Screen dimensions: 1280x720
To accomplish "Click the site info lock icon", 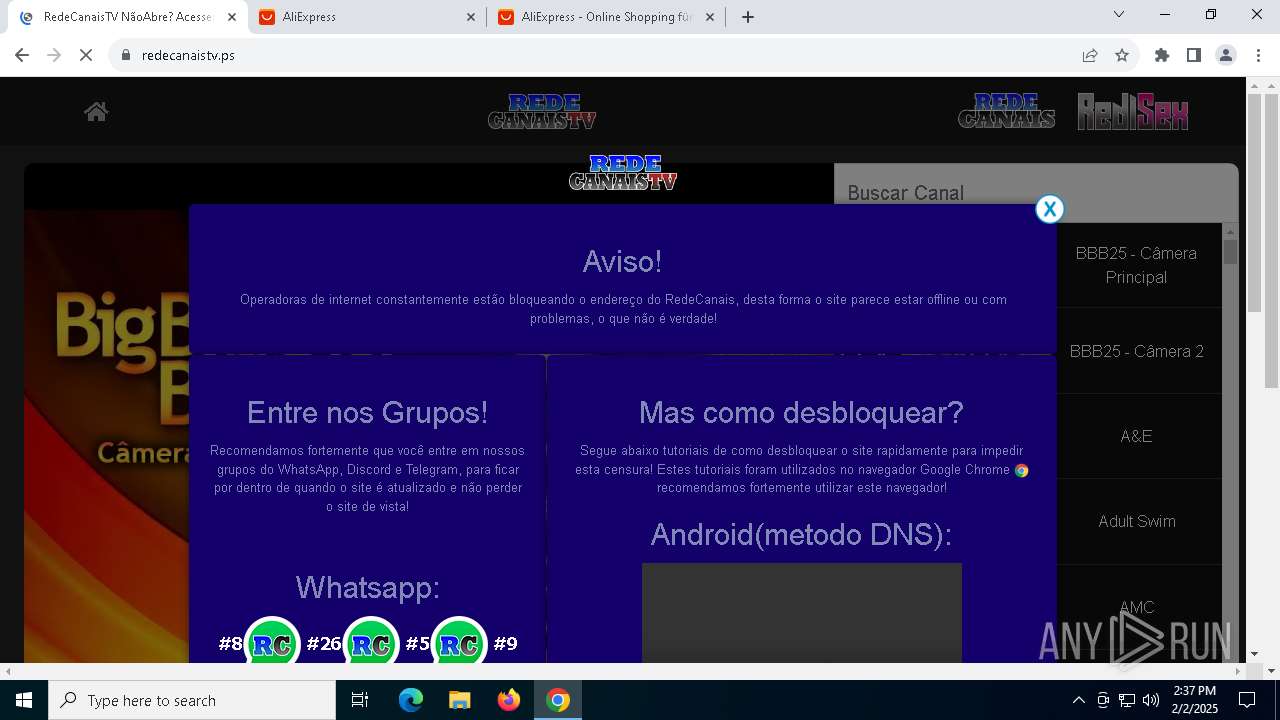I will pyautogui.click(x=125, y=55).
